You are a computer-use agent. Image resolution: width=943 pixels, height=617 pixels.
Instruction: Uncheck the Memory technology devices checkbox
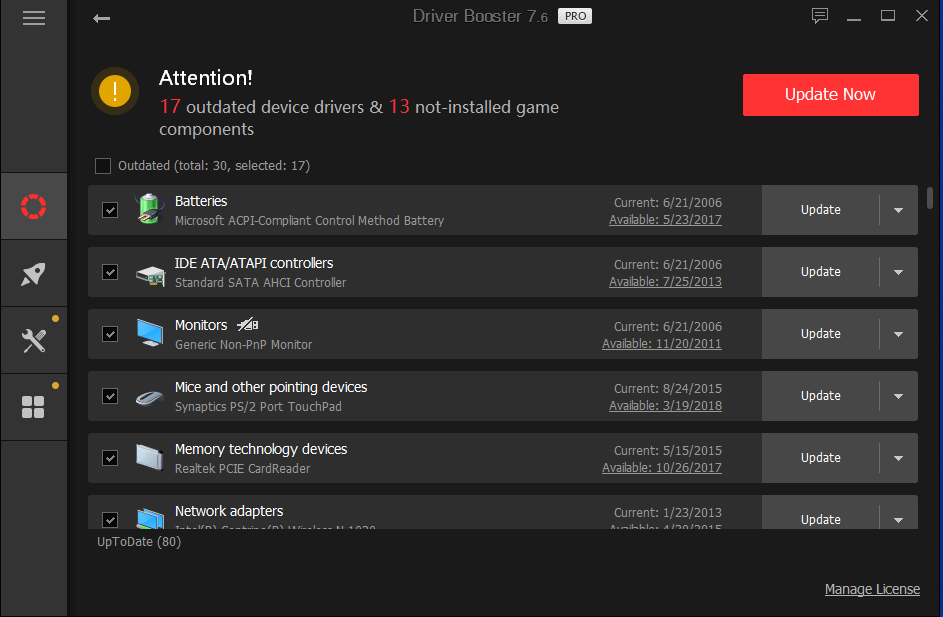tap(110, 458)
